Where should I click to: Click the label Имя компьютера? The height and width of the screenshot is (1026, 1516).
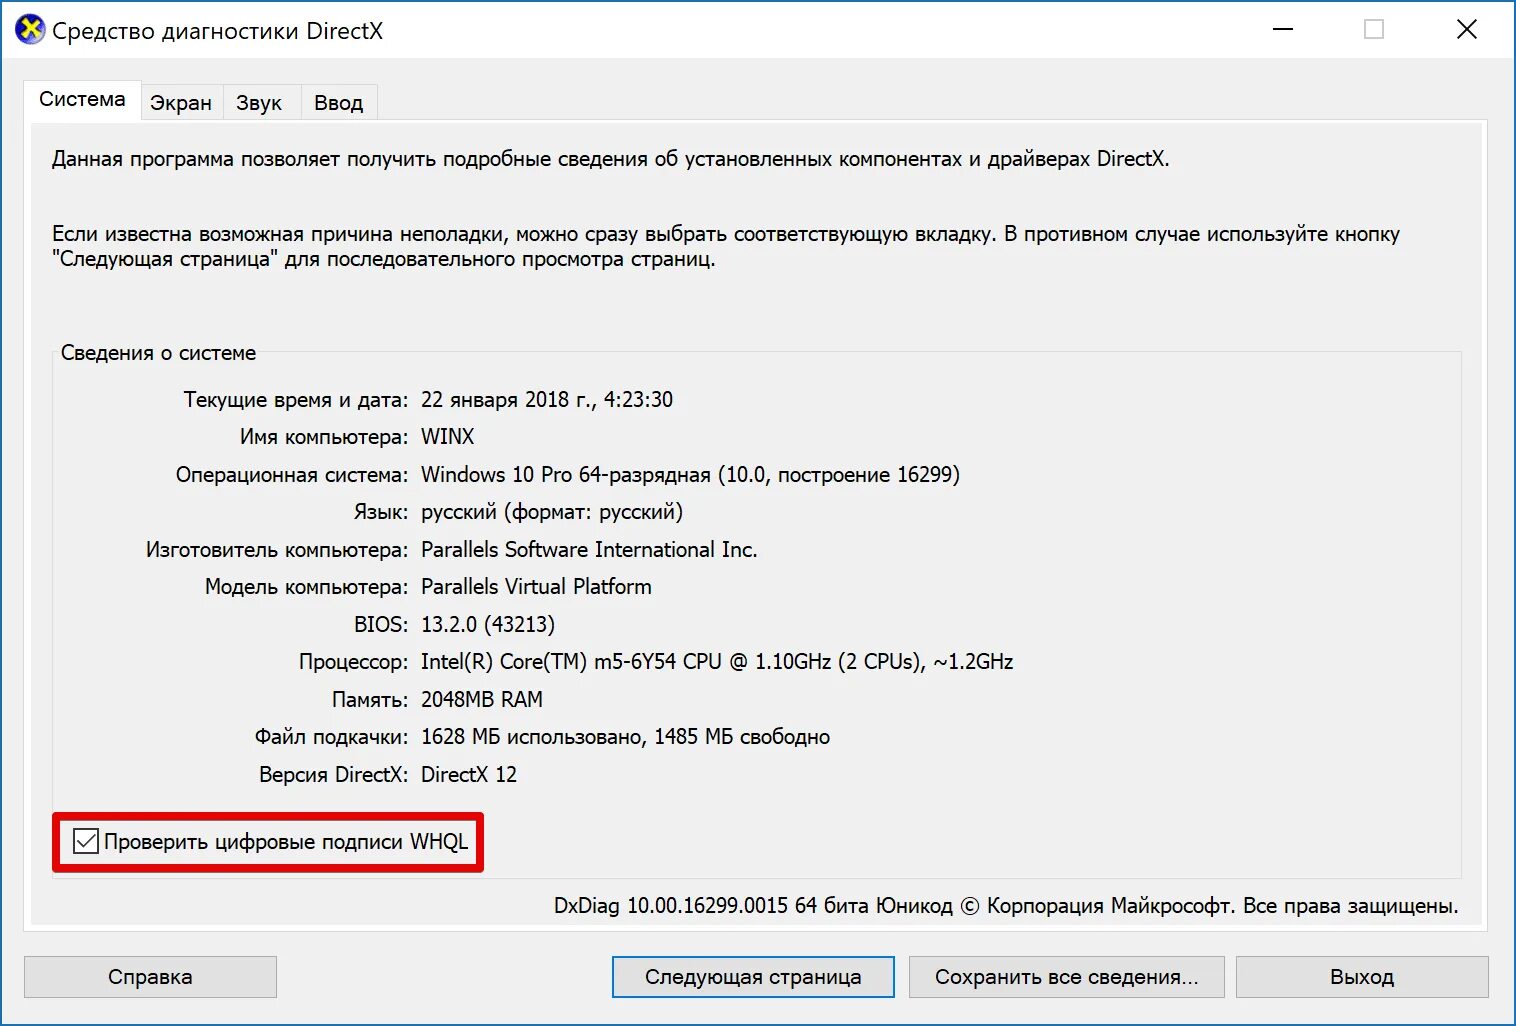tap(324, 437)
